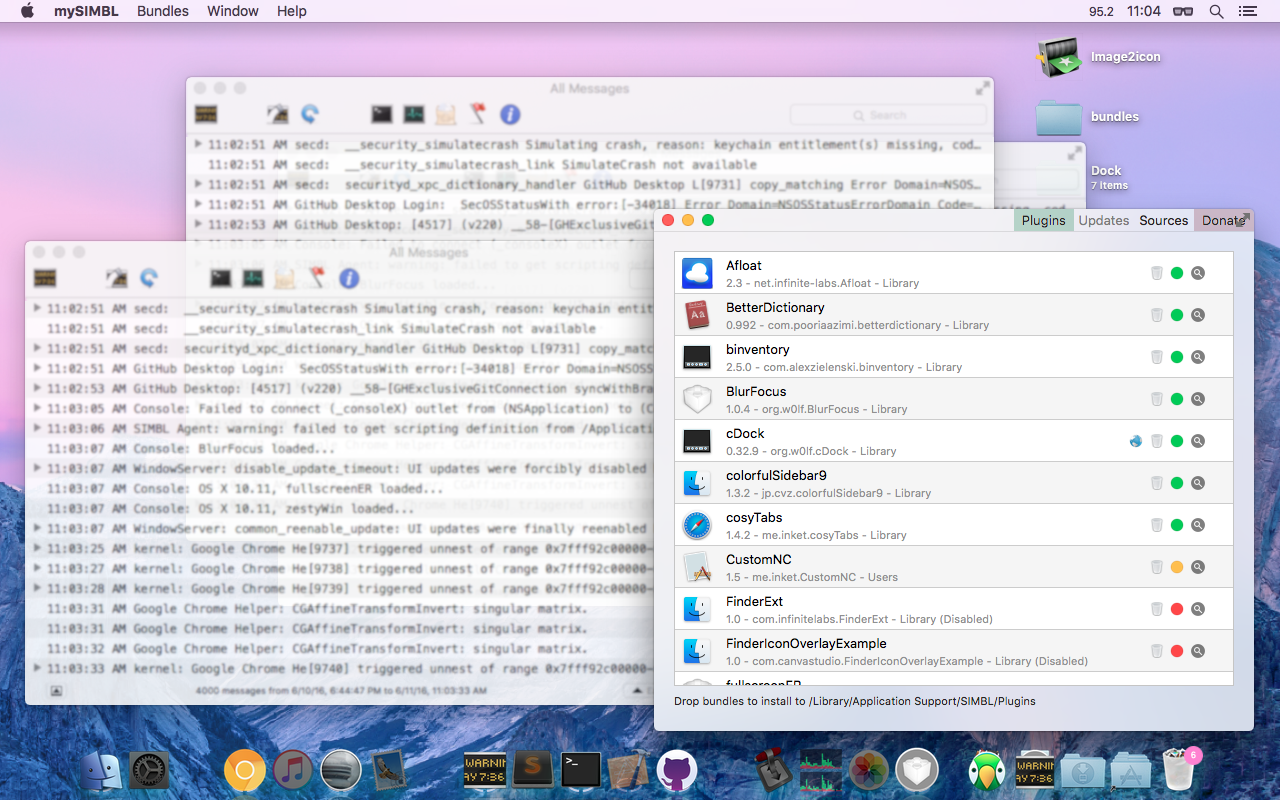
Task: Expand the WindowServer common_reenable_update message
Action: [38, 528]
